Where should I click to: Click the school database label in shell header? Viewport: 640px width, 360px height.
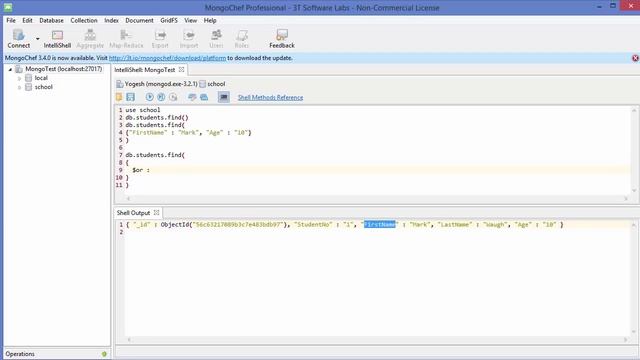(216, 84)
